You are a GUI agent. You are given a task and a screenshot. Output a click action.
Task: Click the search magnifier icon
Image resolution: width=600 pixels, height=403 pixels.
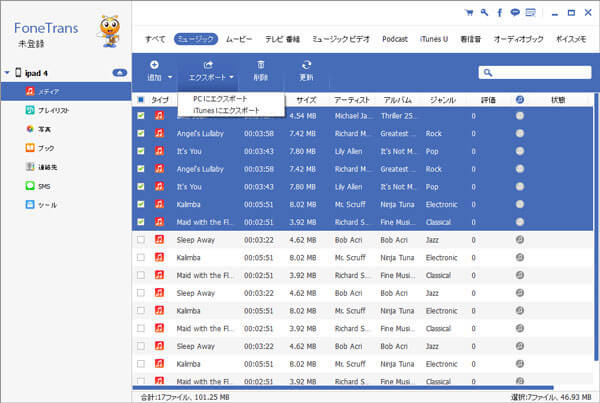tap(488, 72)
